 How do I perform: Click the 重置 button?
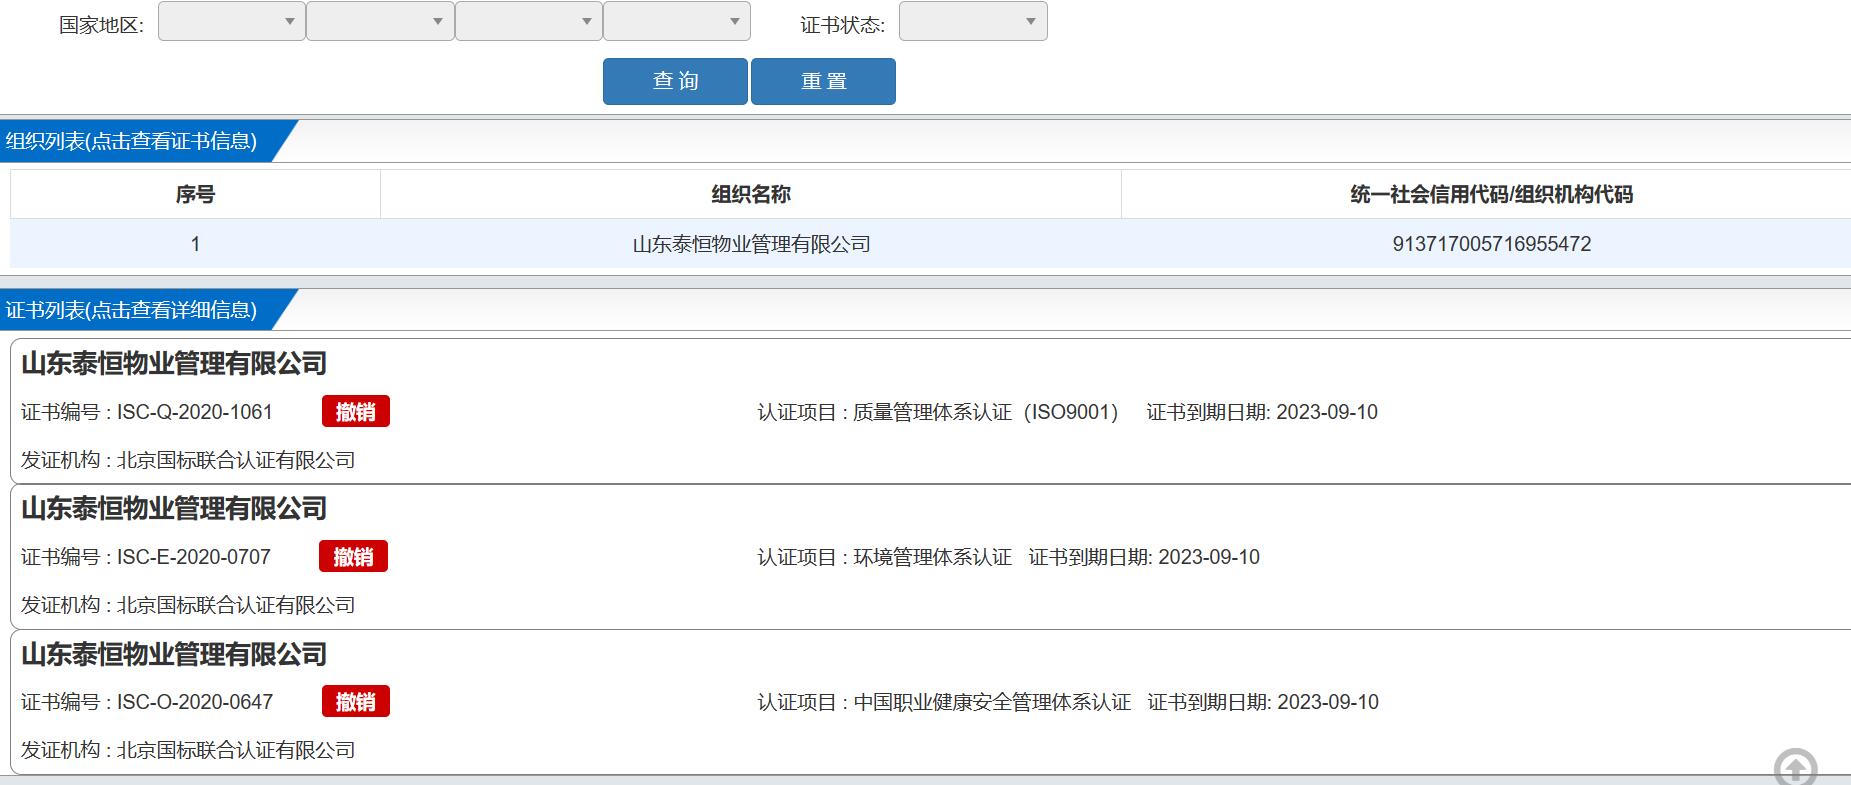click(823, 81)
